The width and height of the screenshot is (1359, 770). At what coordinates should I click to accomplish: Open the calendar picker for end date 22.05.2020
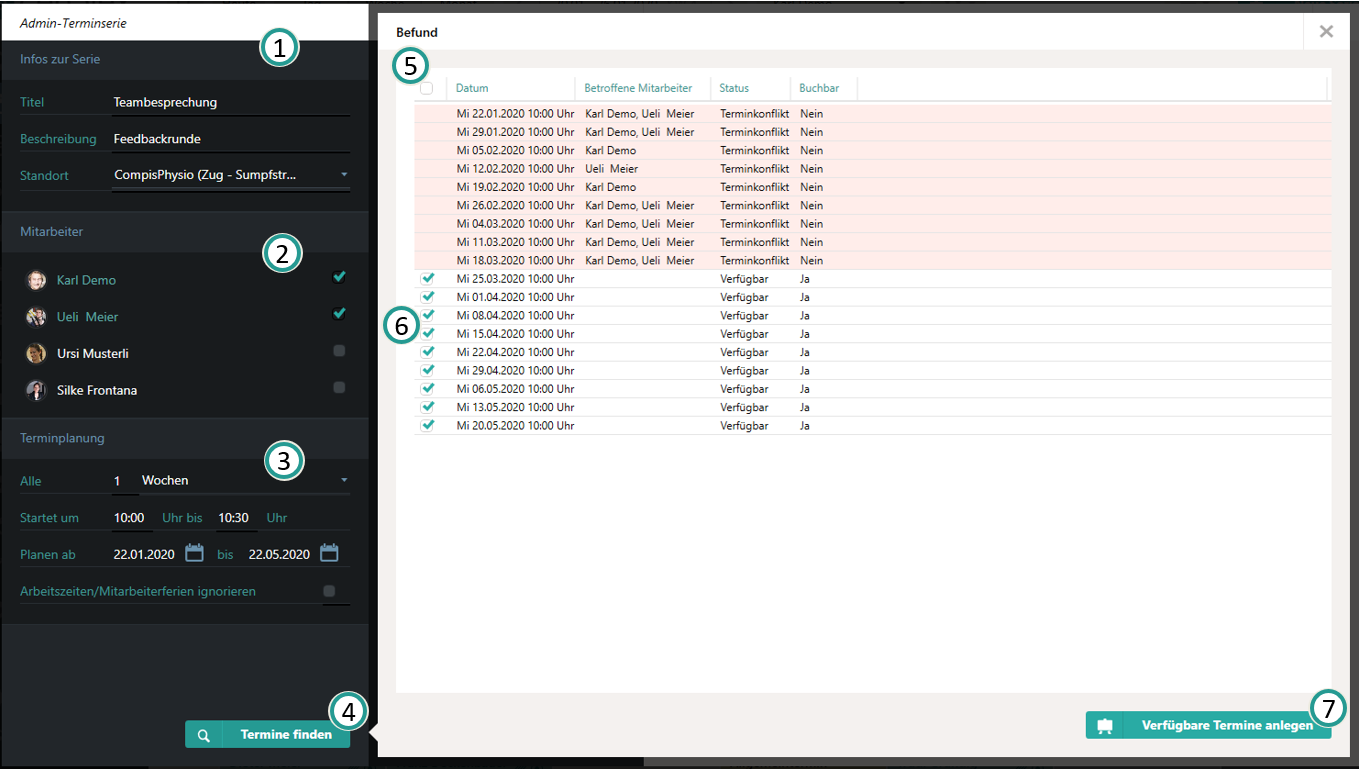[x=329, y=553]
